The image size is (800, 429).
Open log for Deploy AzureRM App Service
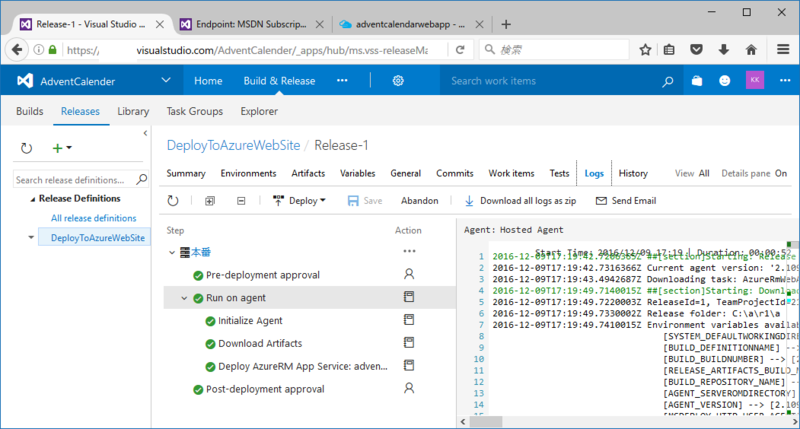click(x=409, y=365)
